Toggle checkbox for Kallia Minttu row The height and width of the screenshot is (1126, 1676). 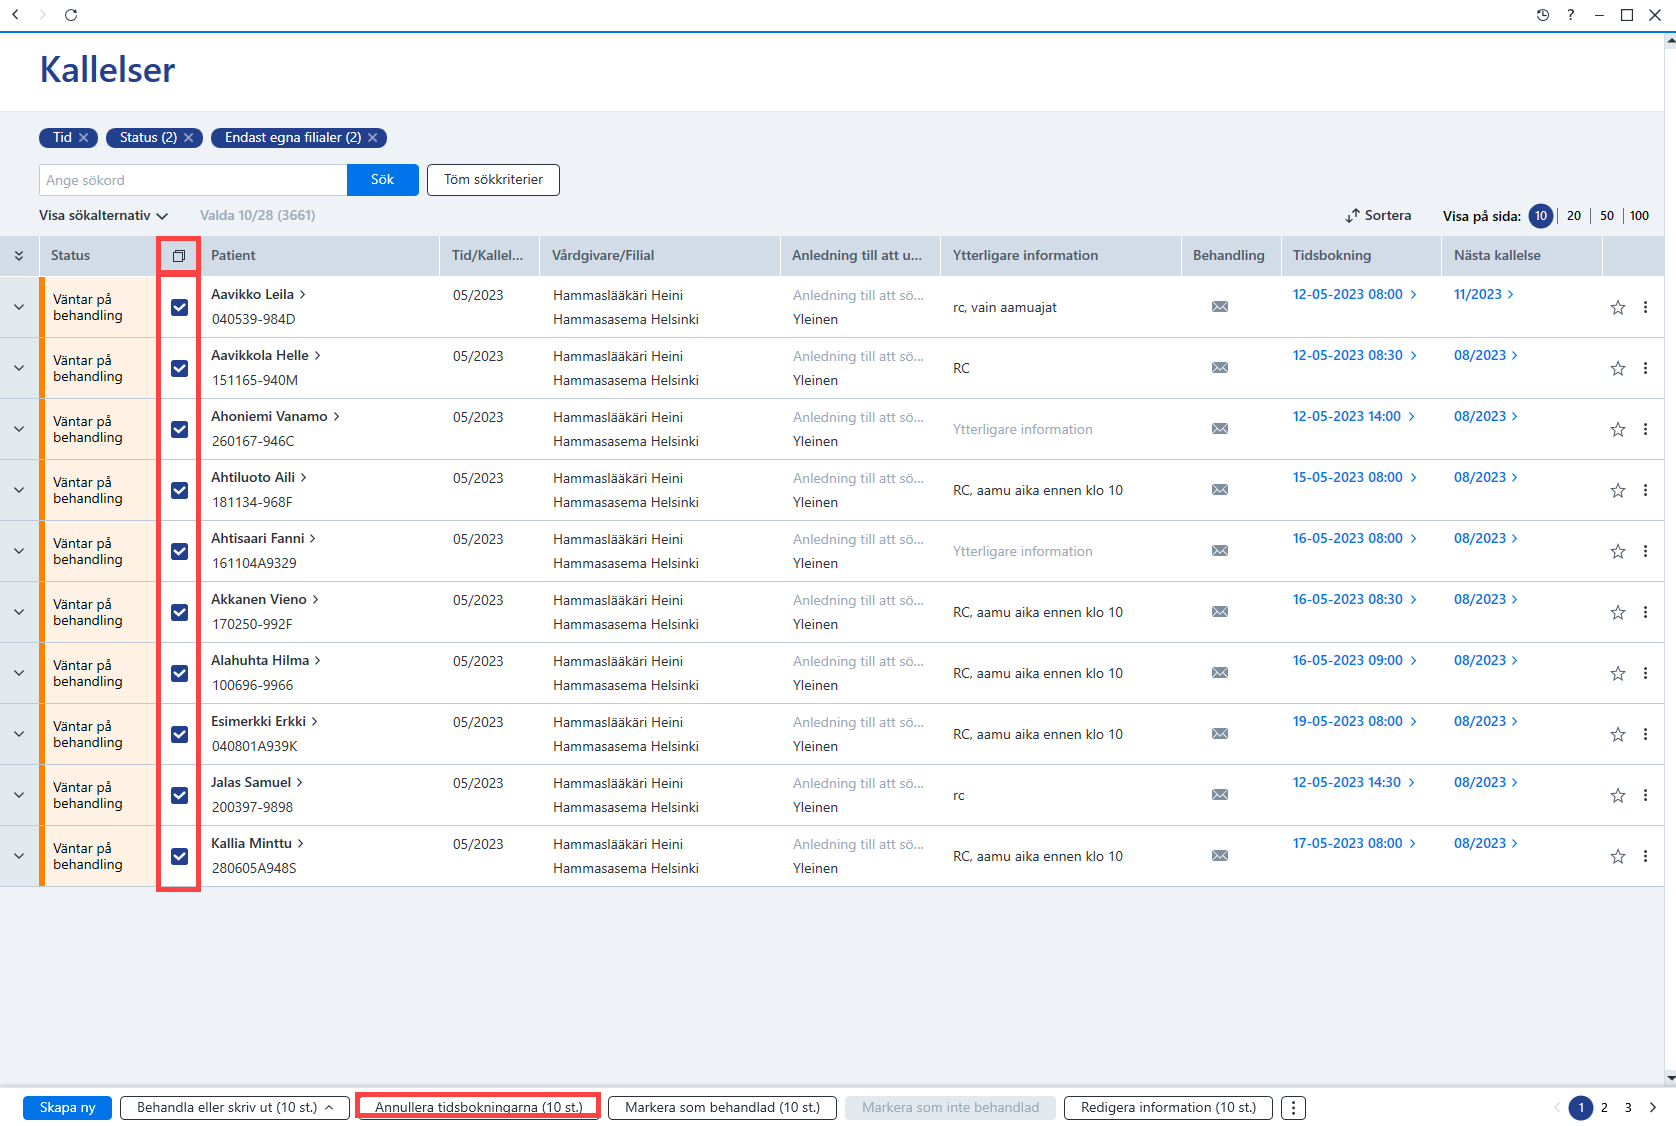(x=179, y=857)
